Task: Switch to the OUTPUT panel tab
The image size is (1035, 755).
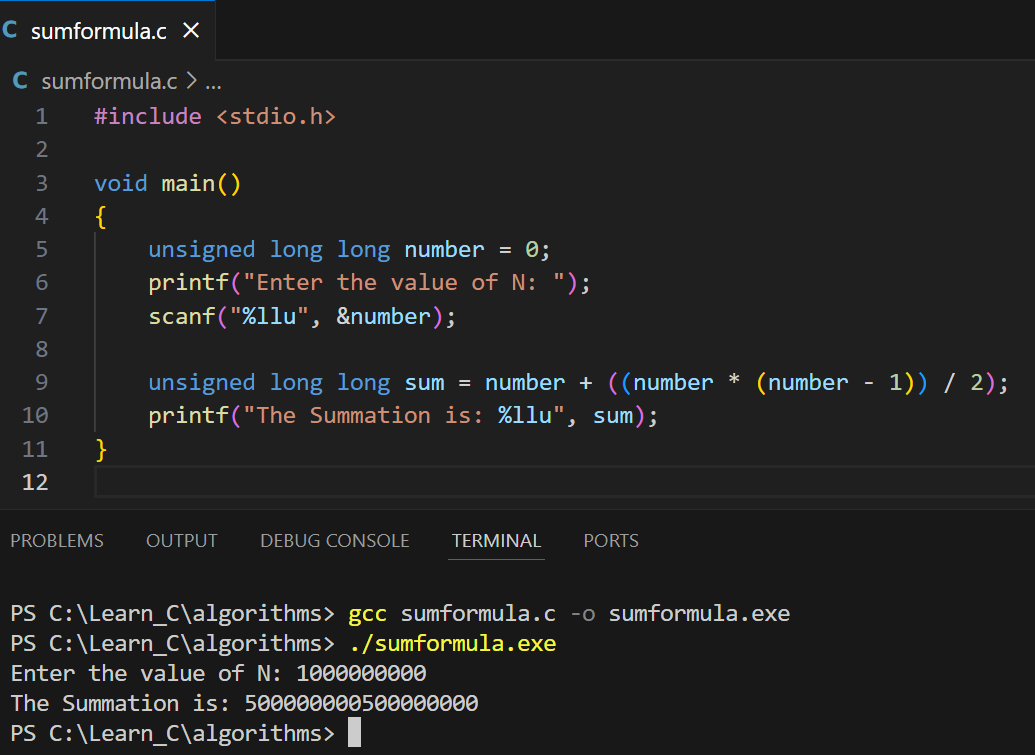Action: [x=182, y=541]
